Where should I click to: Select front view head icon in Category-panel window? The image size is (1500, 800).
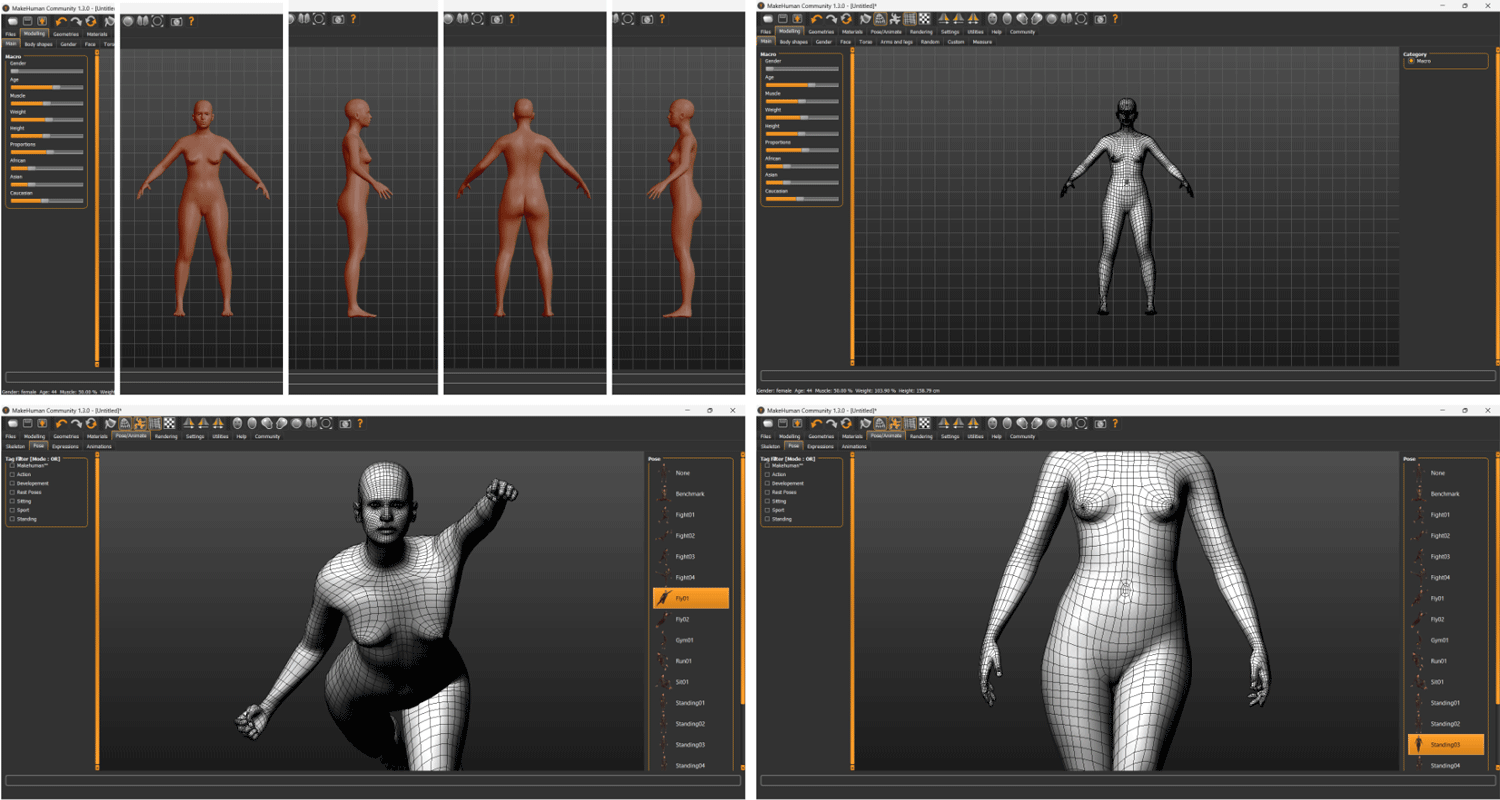(993, 18)
